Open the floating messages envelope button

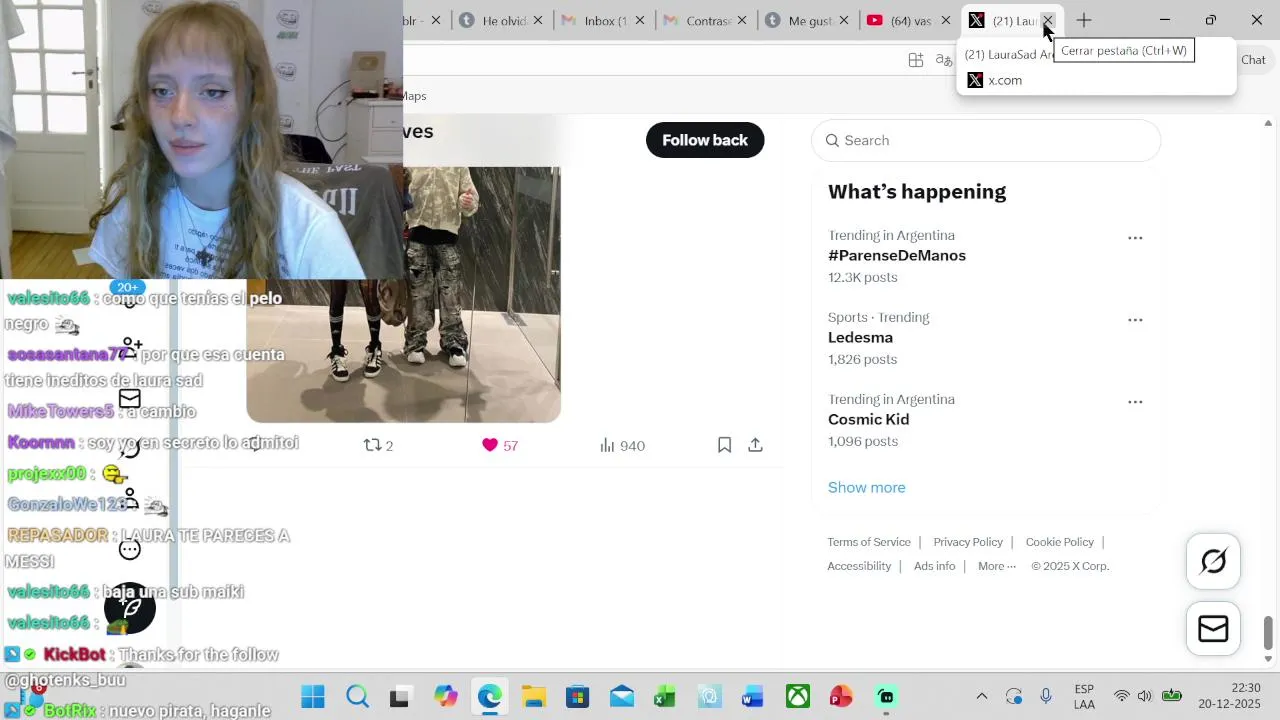click(x=1213, y=628)
